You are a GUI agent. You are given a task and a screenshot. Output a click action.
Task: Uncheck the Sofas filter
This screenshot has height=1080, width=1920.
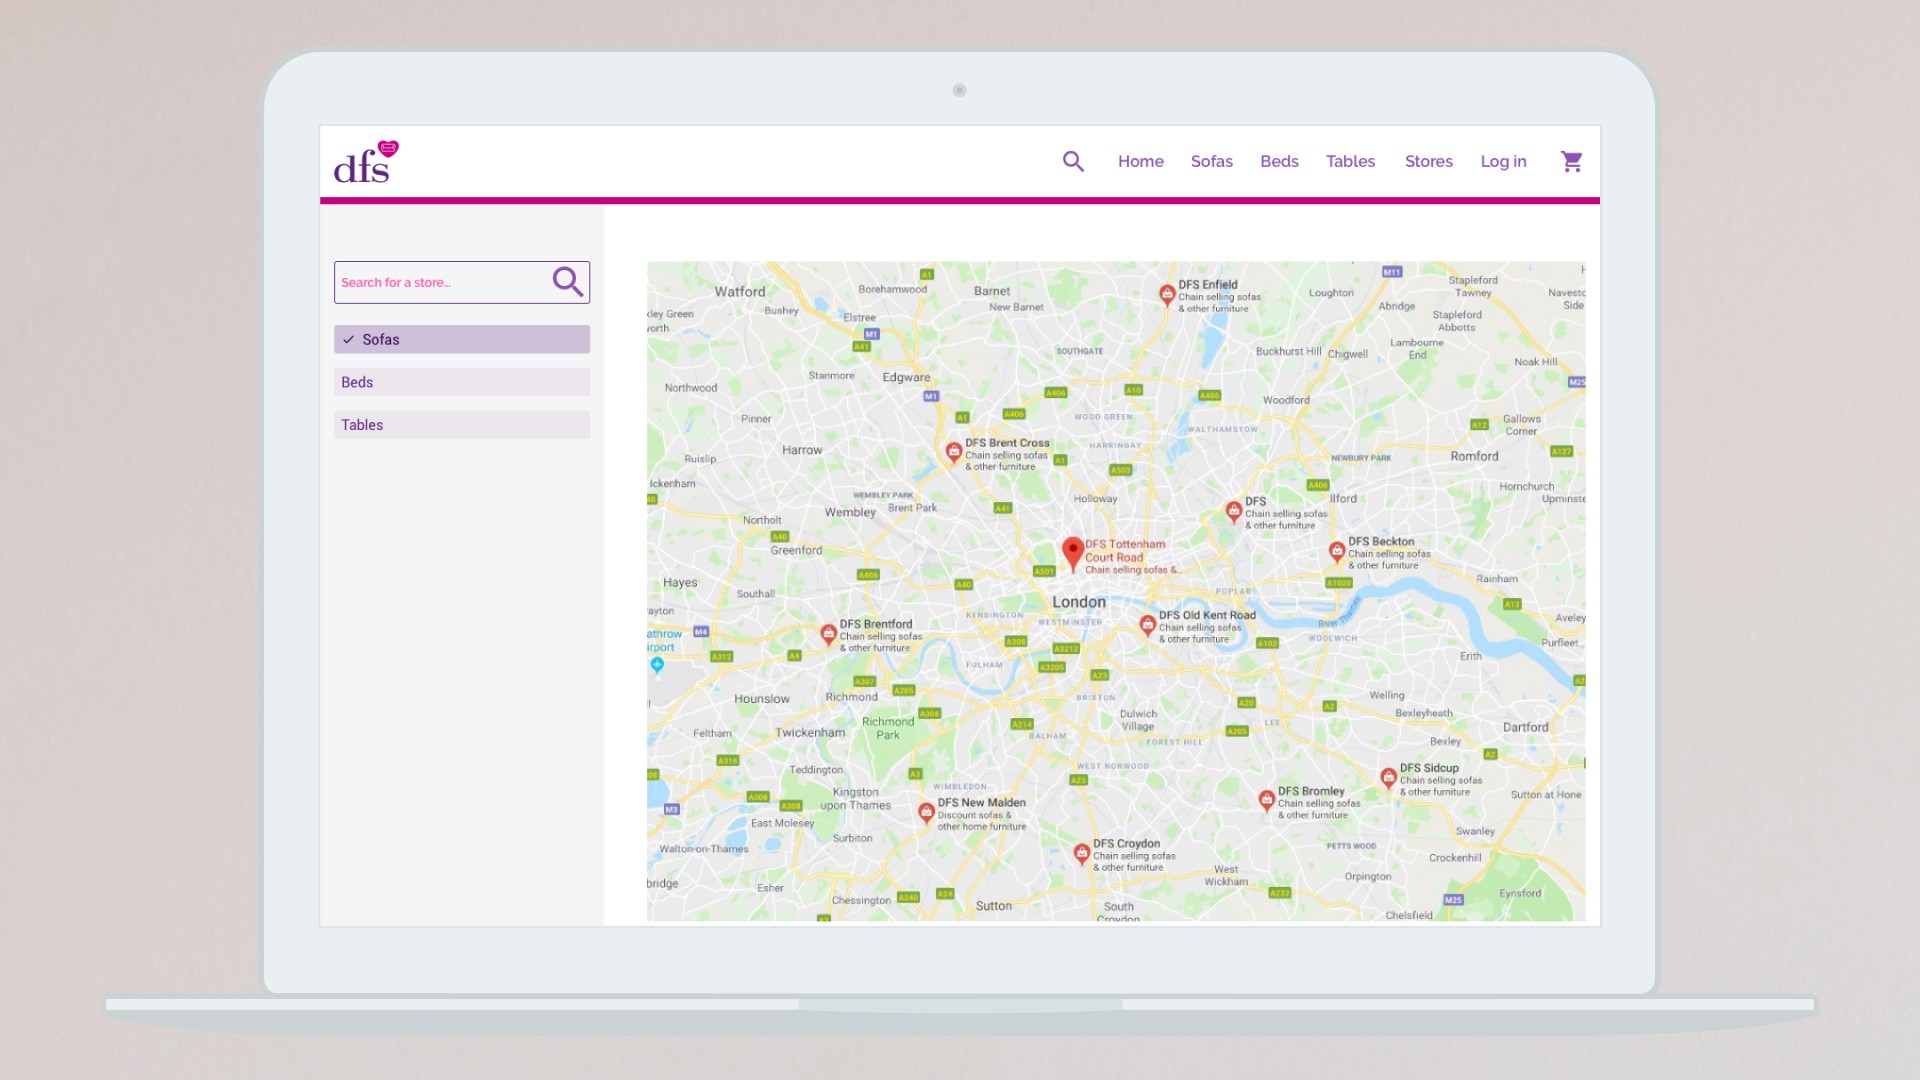(461, 339)
